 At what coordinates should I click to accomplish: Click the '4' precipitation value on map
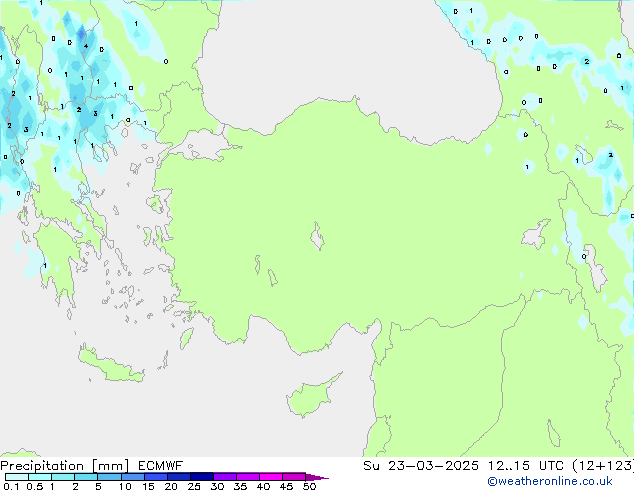click(x=86, y=46)
